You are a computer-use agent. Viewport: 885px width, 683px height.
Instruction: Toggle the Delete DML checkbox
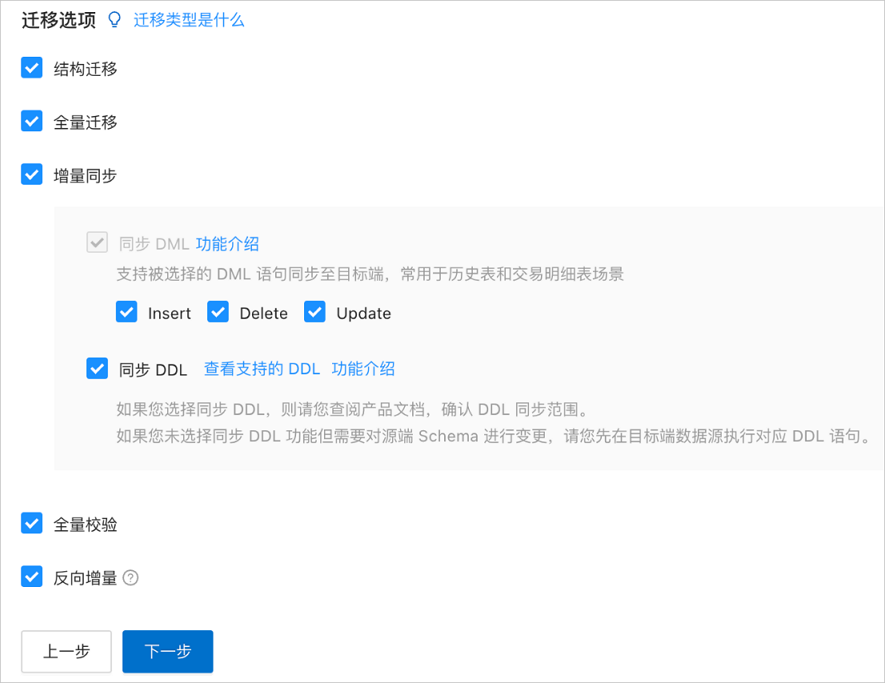[218, 312]
